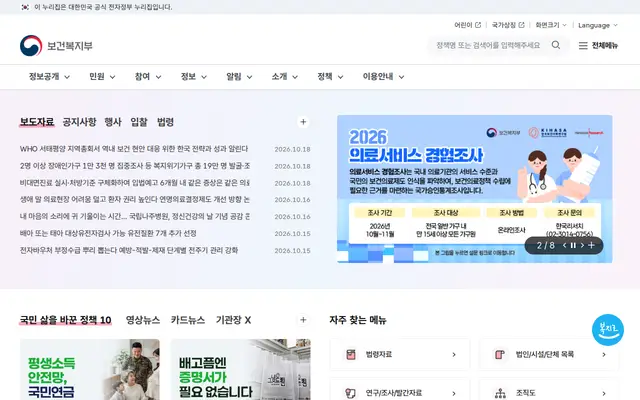Open the 연명의료결정제도 개선 press release
The width and height of the screenshot is (640, 400).
coord(135,200)
